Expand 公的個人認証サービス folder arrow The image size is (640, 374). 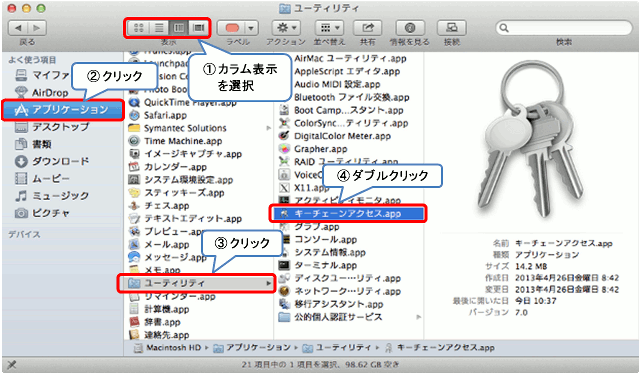pyautogui.click(x=419, y=317)
